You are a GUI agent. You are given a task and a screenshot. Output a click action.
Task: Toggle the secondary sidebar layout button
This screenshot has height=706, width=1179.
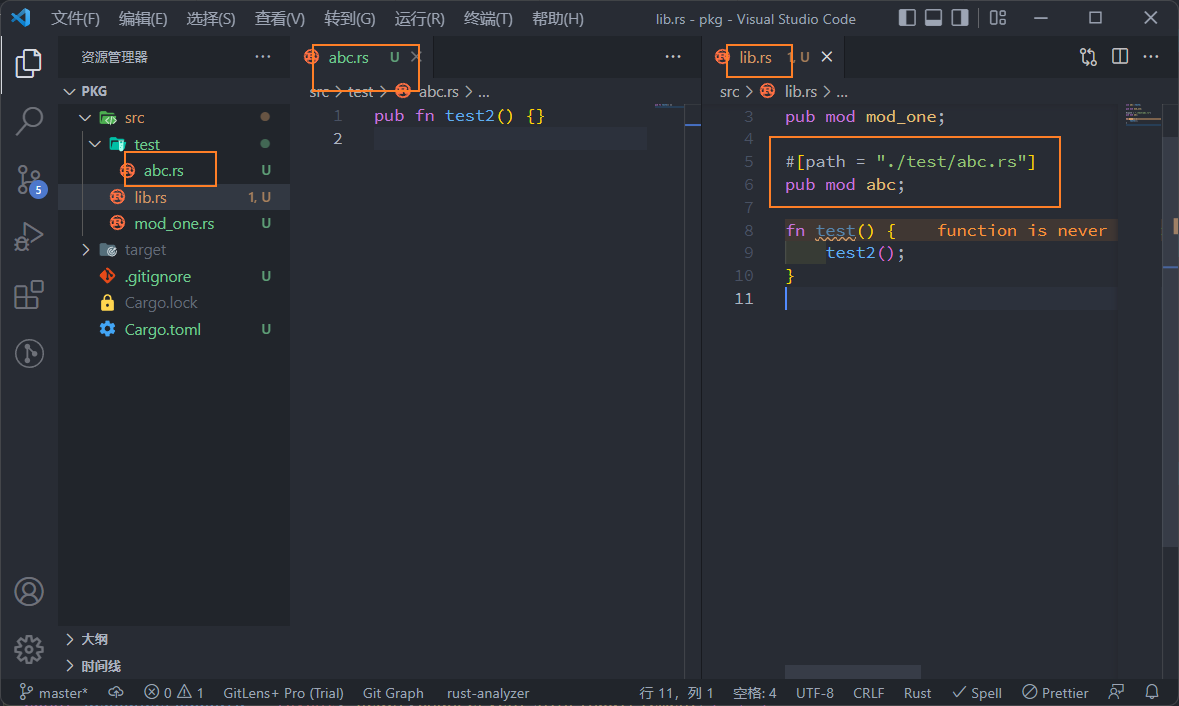[x=960, y=18]
